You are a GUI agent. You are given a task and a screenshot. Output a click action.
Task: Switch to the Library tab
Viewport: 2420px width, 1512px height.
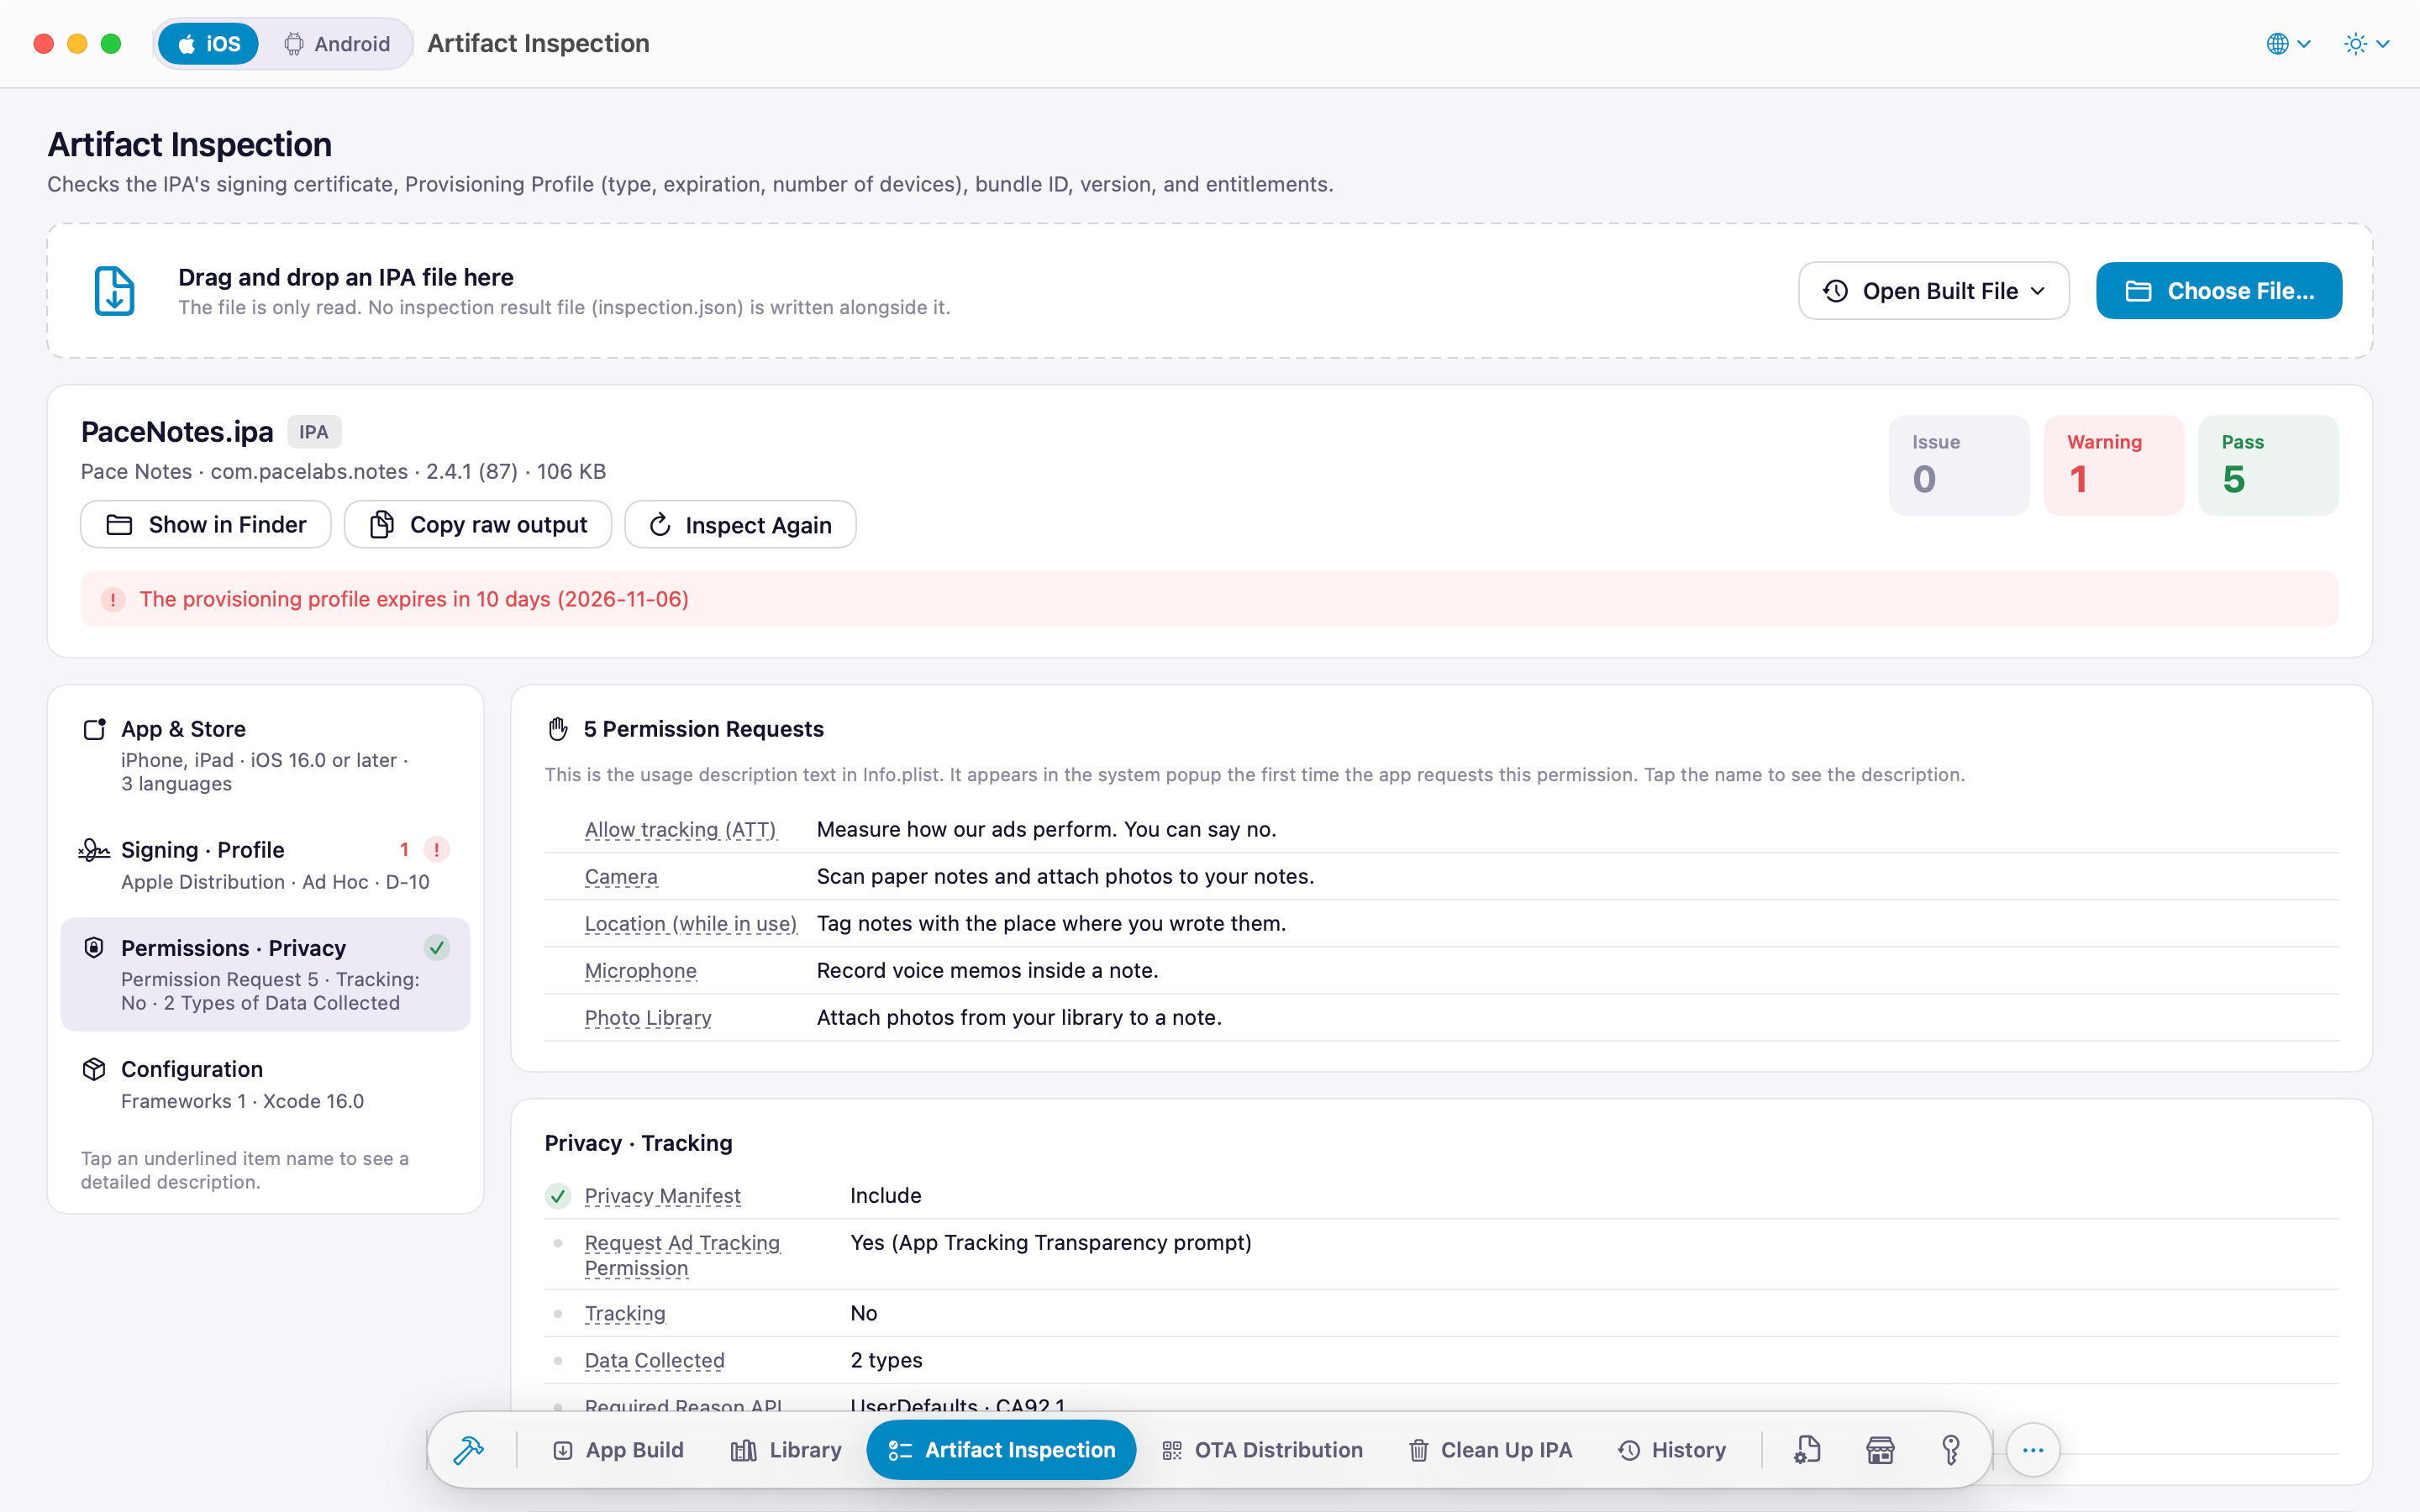[x=786, y=1449]
